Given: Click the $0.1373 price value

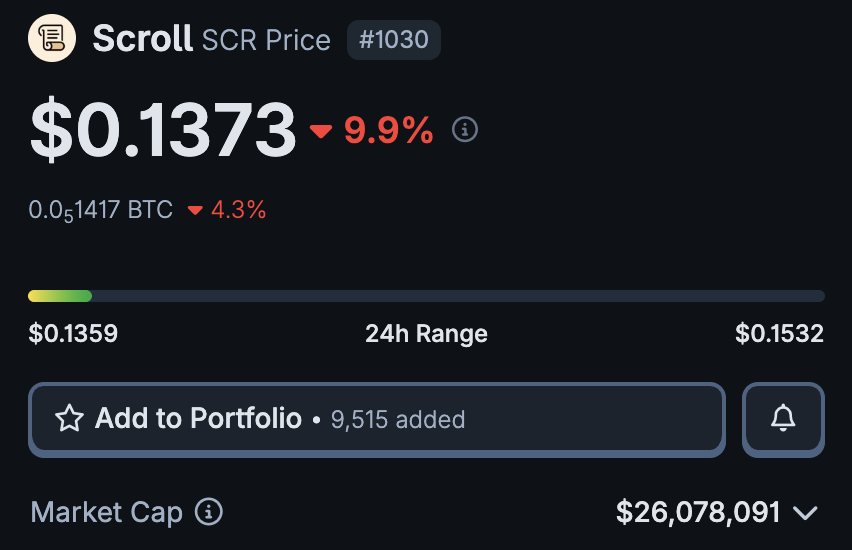Looking at the screenshot, I should click(x=163, y=130).
